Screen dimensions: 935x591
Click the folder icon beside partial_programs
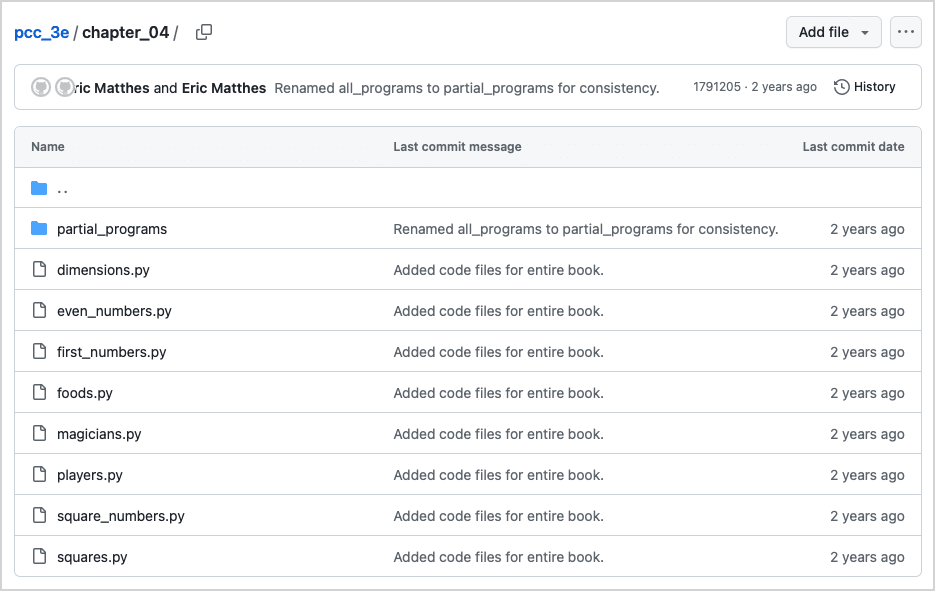tap(38, 228)
